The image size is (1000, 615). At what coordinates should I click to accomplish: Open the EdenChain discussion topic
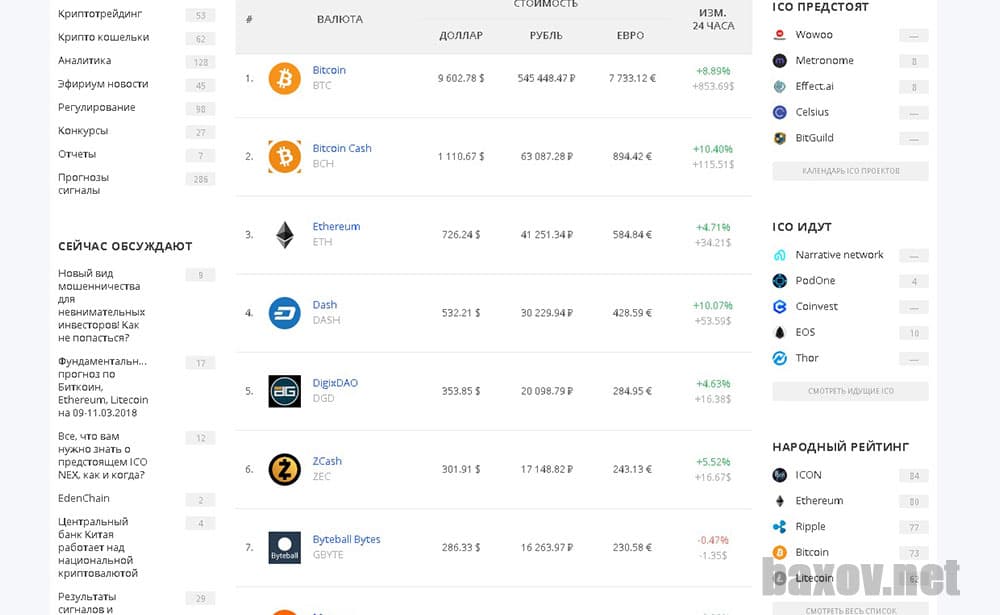click(x=83, y=497)
